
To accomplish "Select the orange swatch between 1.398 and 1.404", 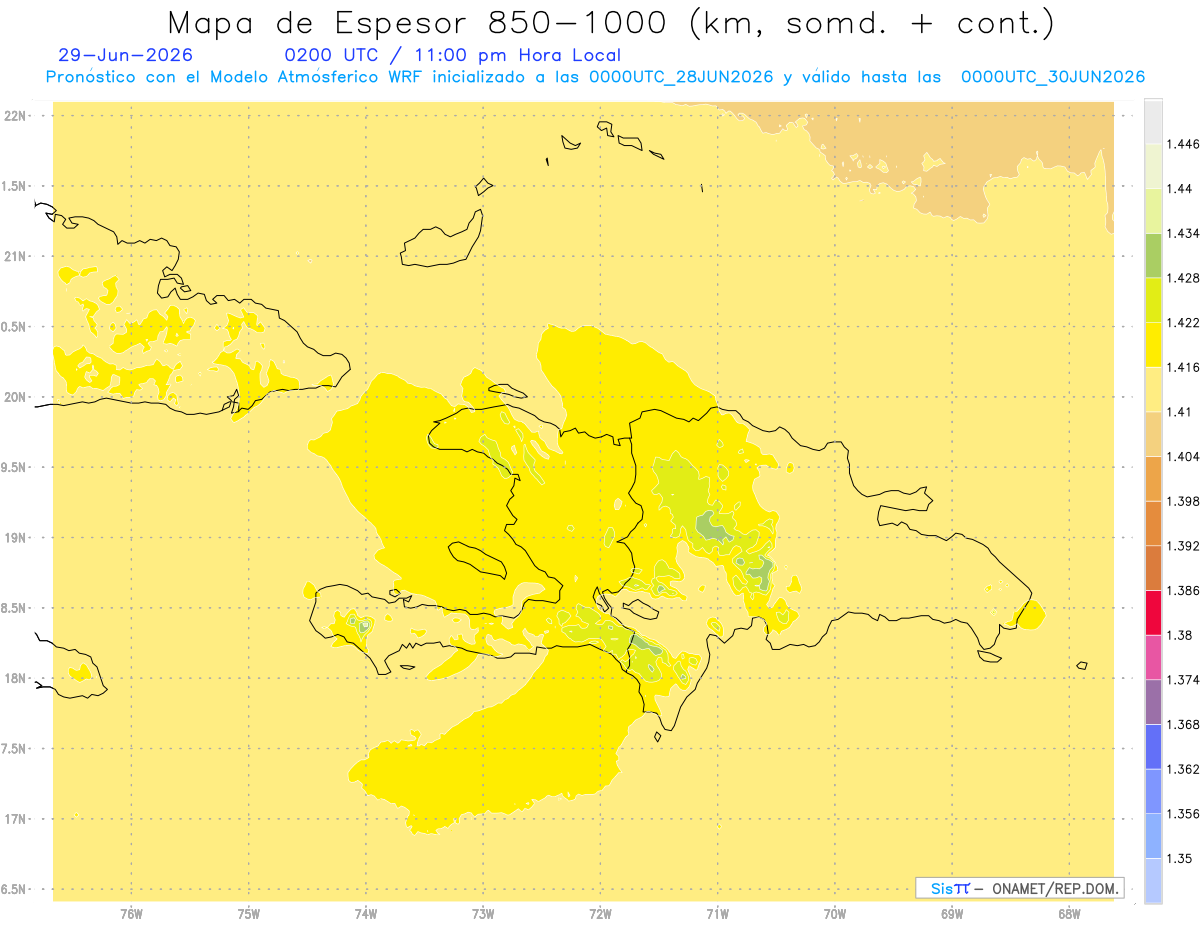I will click(1153, 478).
